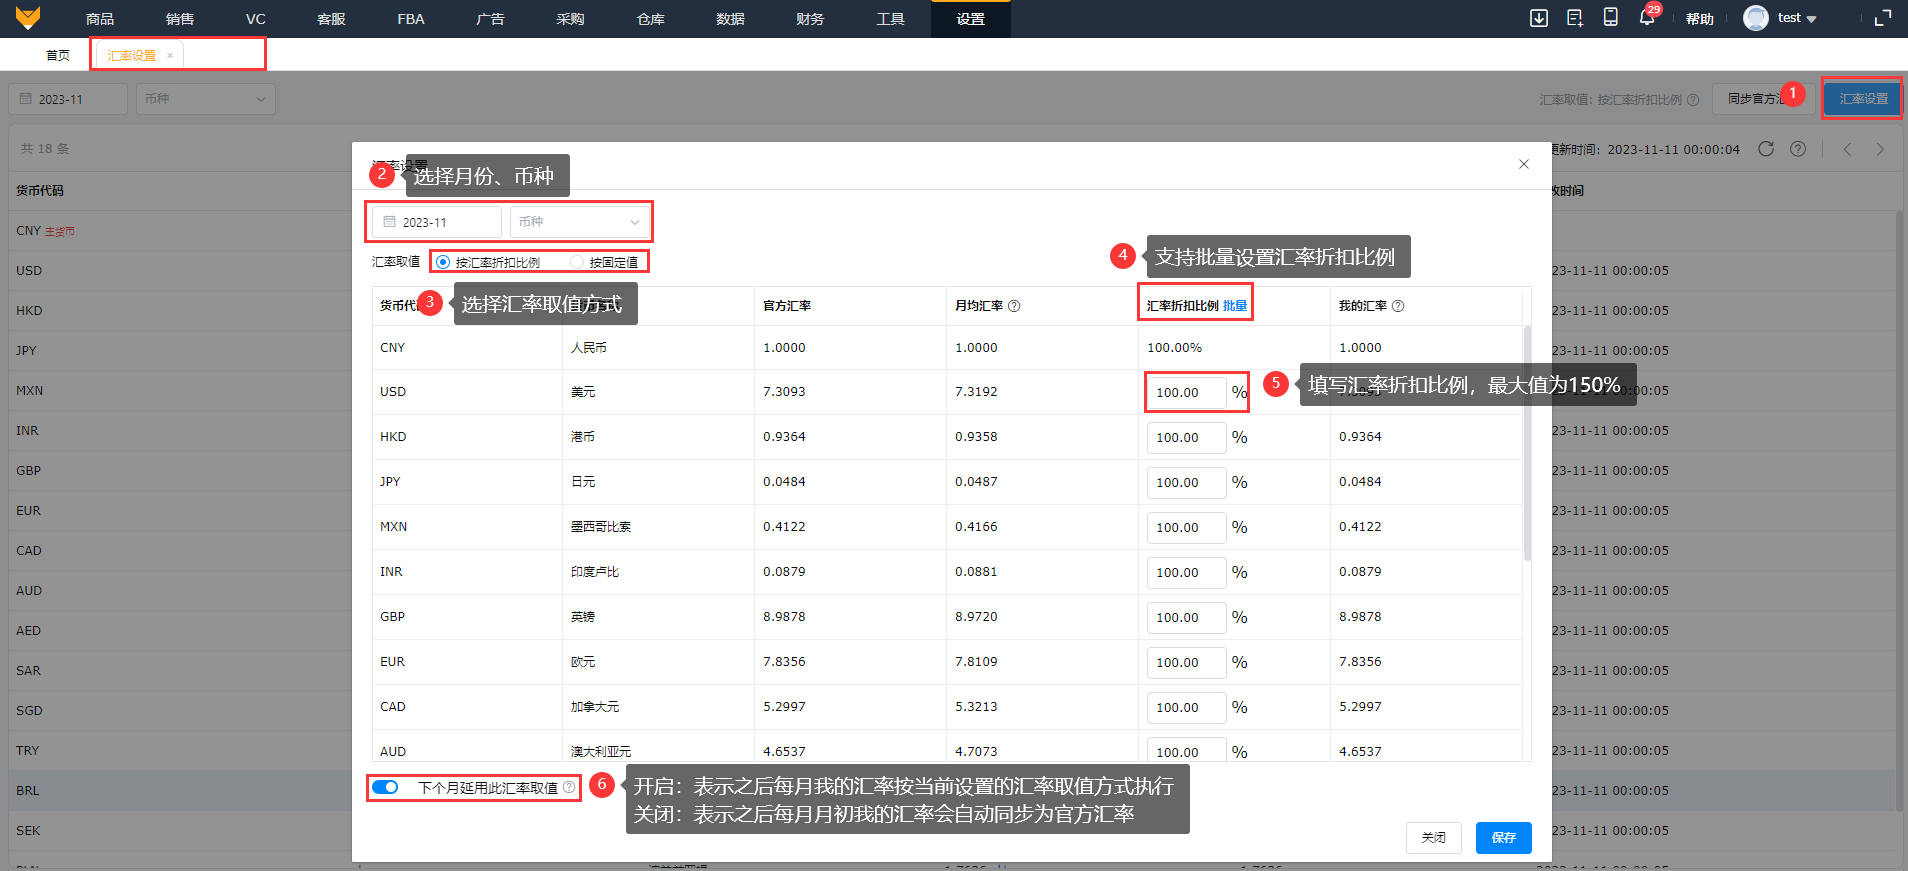Toggle fullscreen mode icon
This screenshot has height=871, width=1908.
pos(1882,18)
